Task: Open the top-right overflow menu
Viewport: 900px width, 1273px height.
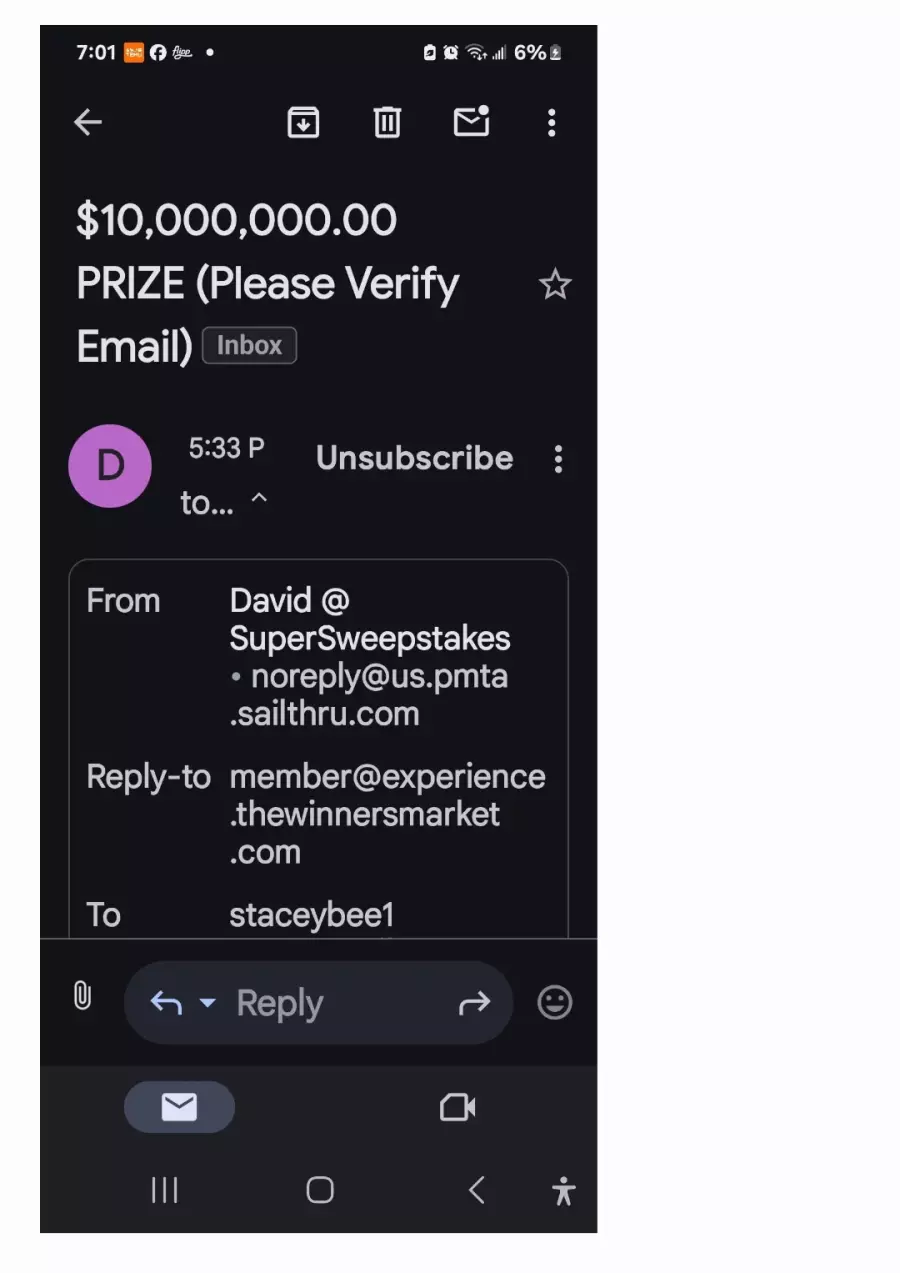Action: click(x=551, y=122)
